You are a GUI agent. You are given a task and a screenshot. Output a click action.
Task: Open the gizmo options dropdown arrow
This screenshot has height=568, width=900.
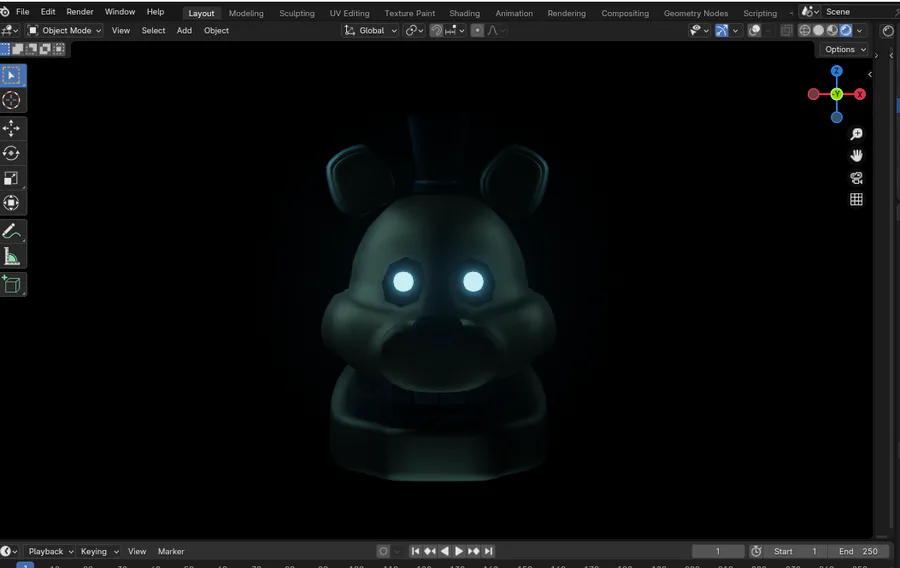[735, 30]
